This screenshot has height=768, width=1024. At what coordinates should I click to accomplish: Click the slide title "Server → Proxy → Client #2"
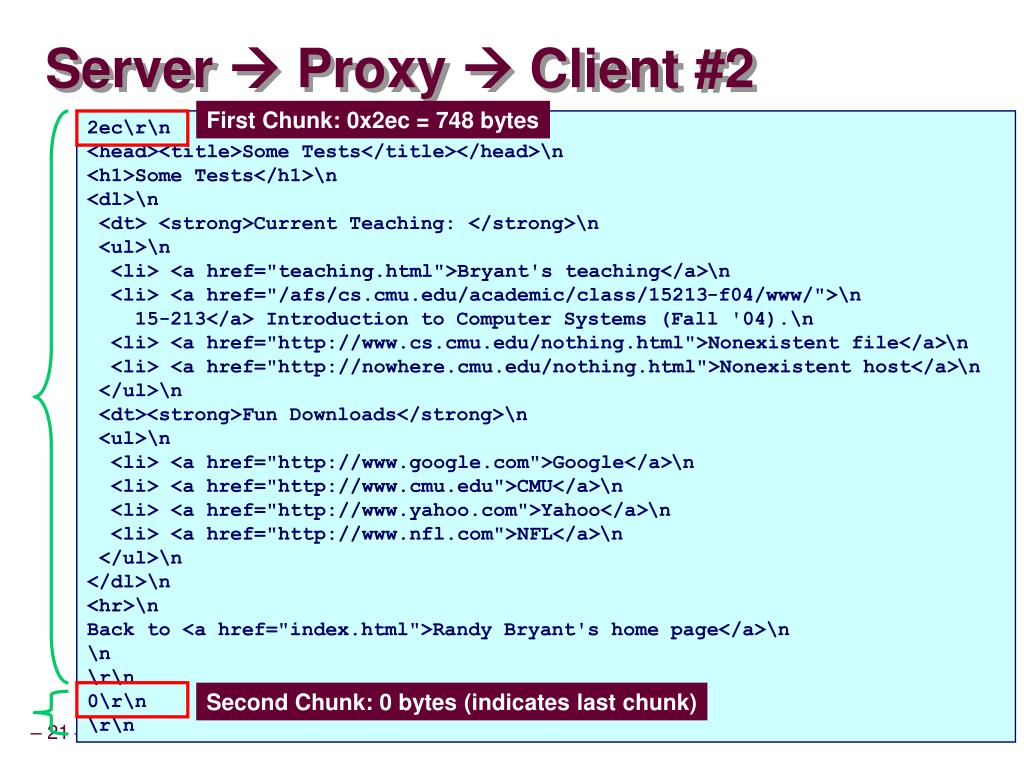401,69
